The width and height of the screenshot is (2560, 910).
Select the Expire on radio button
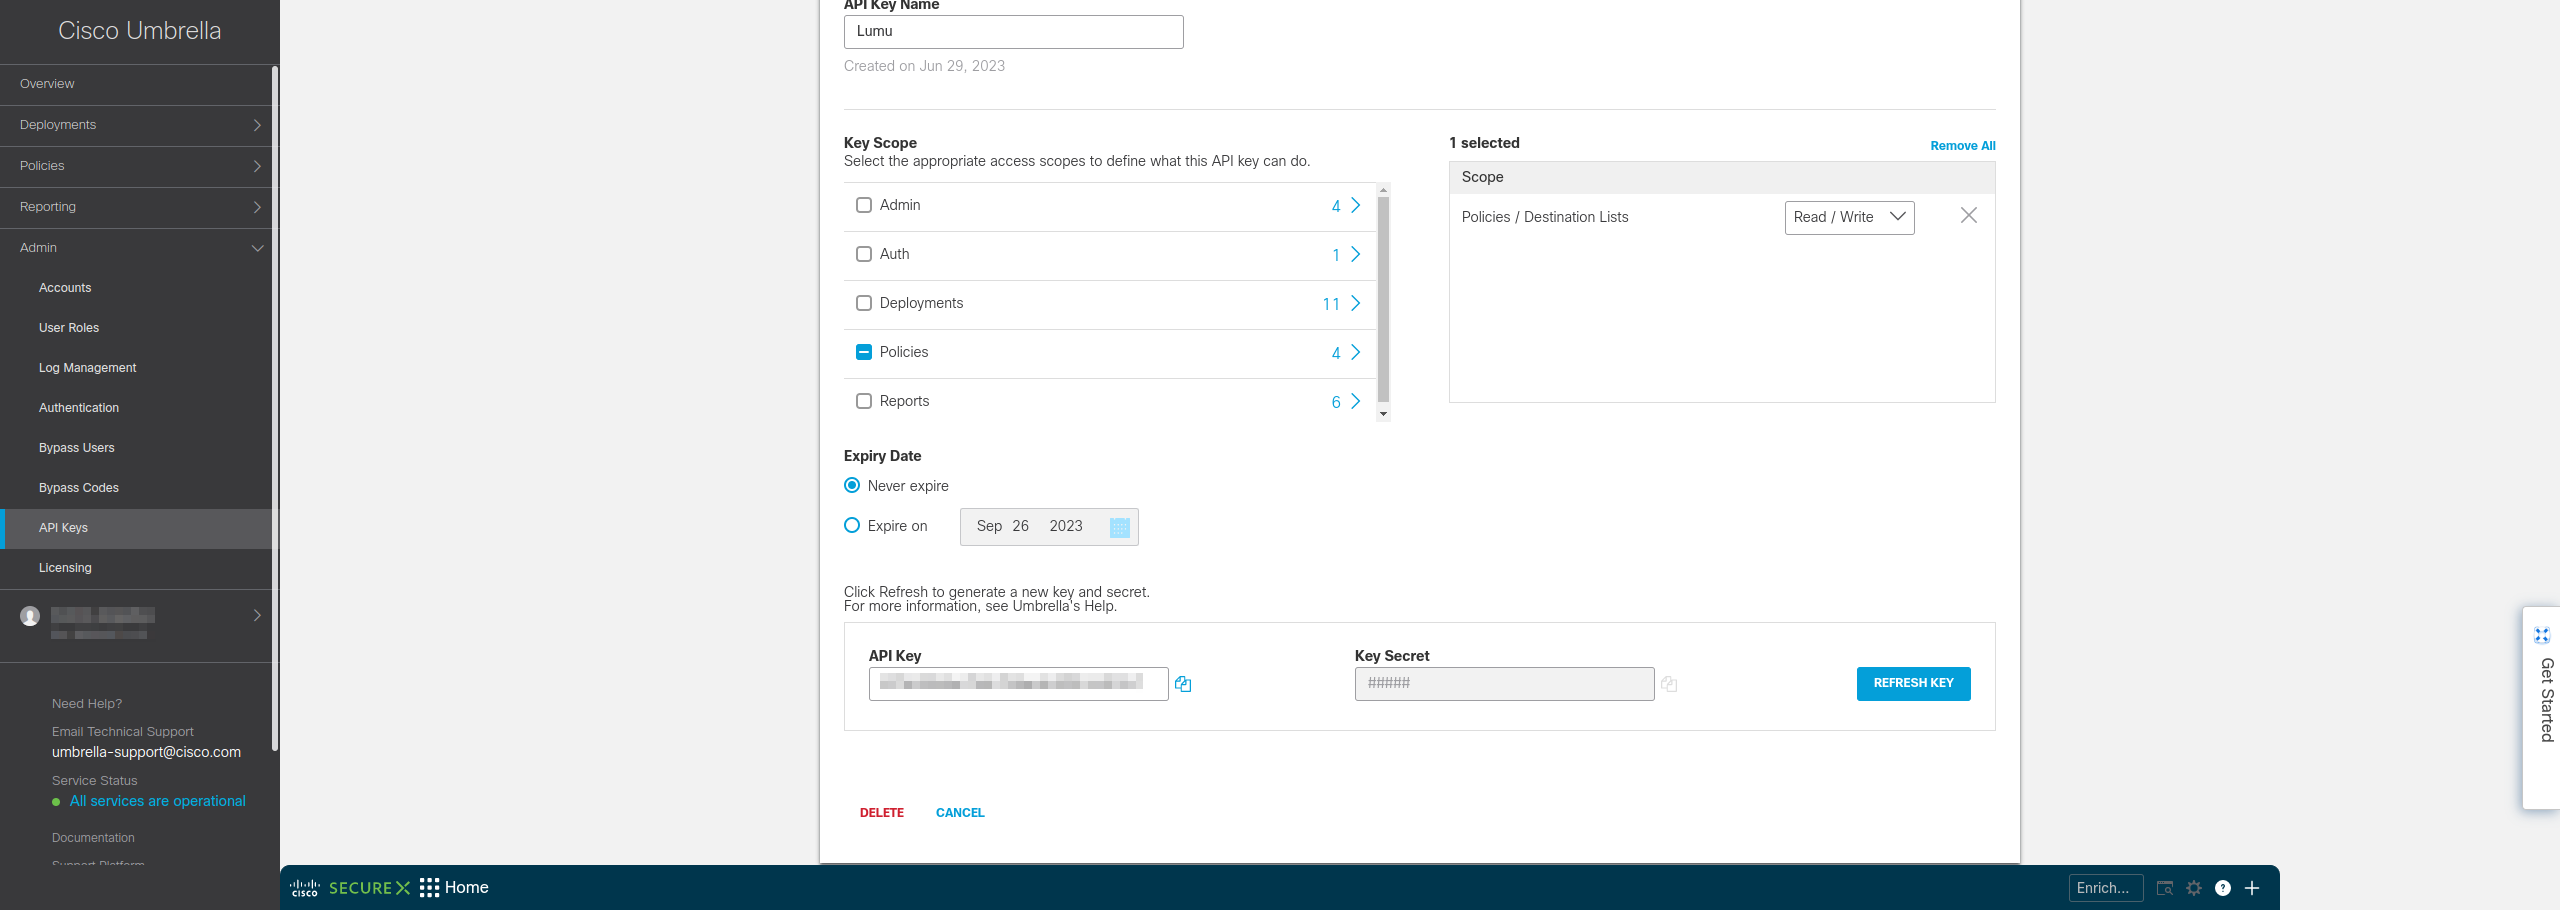(x=852, y=526)
